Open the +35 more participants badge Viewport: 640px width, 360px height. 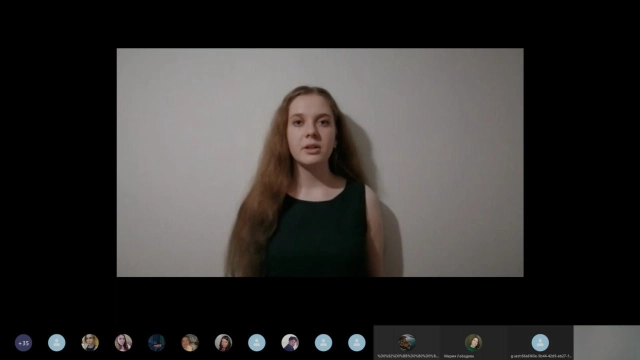point(23,343)
